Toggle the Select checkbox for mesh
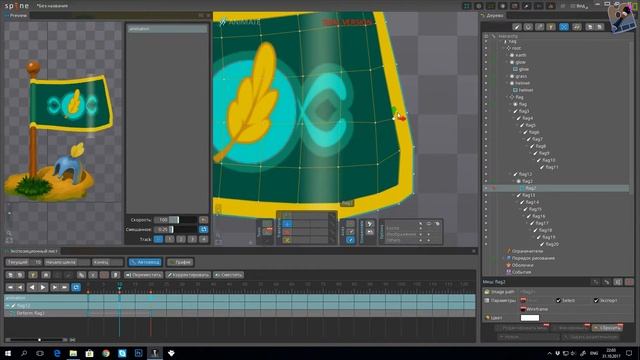The width and height of the screenshot is (640, 360). pyautogui.click(x=558, y=300)
